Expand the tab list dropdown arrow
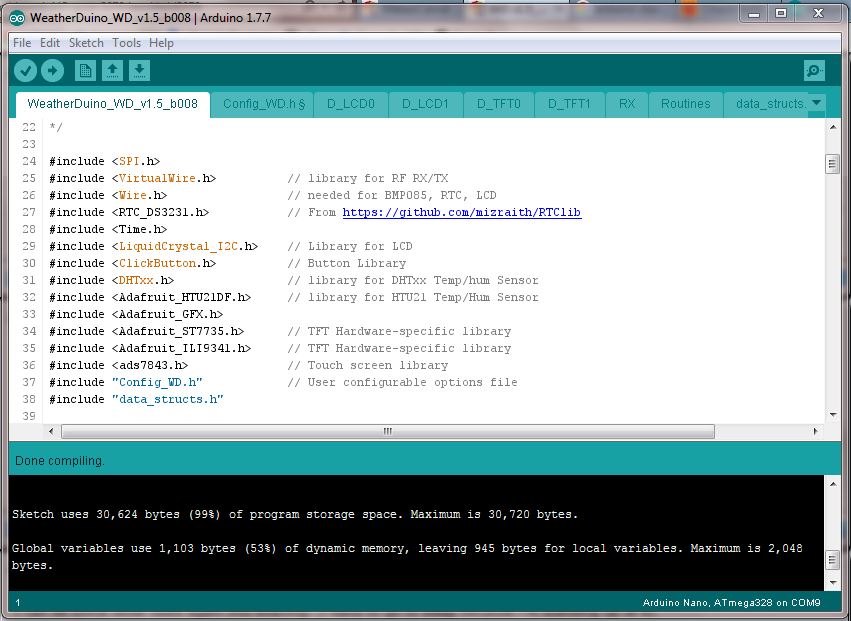Image resolution: width=851 pixels, height=621 pixels. (x=816, y=103)
